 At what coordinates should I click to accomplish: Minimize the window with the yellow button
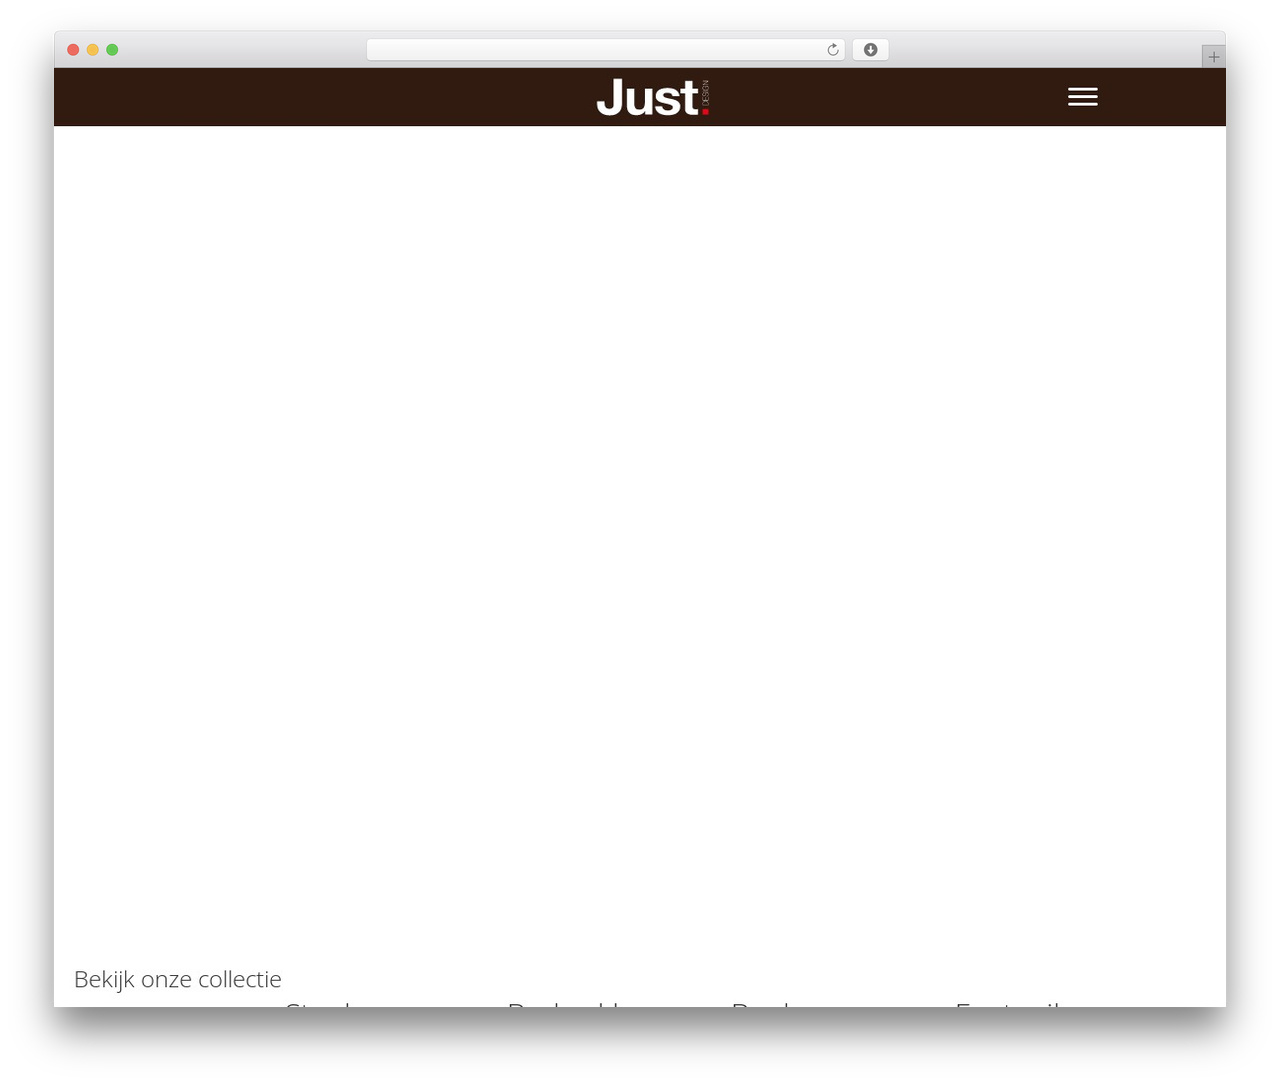pos(92,50)
